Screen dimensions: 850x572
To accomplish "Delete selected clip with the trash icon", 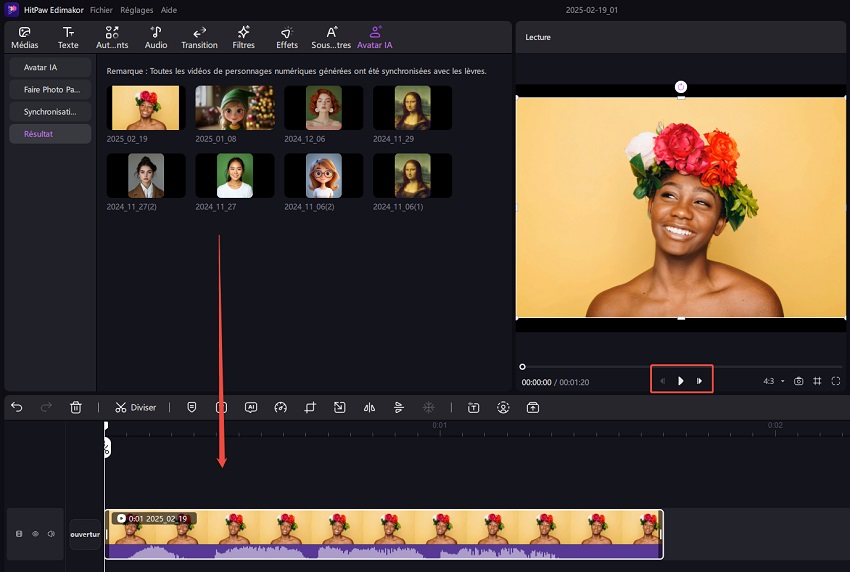I will pyautogui.click(x=76, y=407).
